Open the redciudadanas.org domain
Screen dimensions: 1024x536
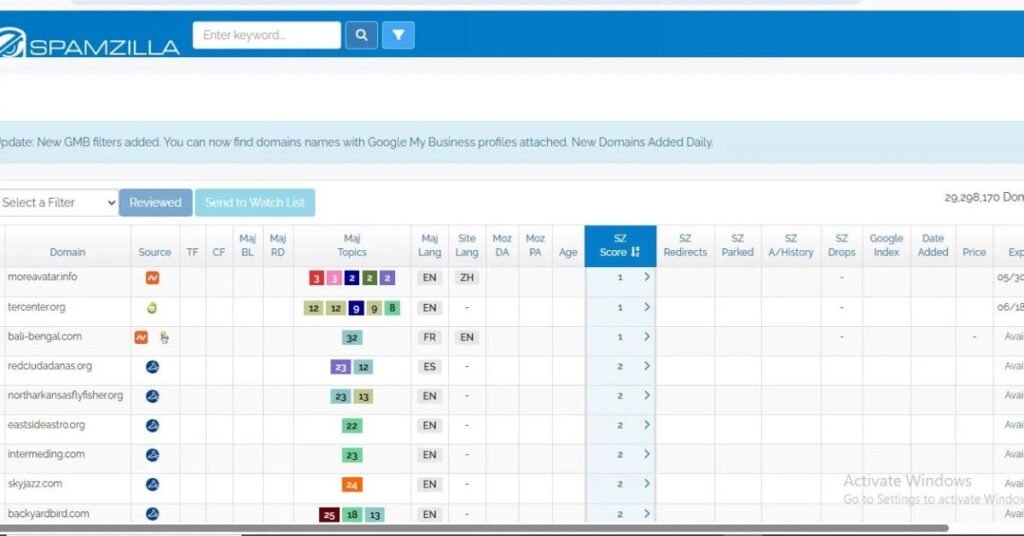pyautogui.click(x=50, y=366)
